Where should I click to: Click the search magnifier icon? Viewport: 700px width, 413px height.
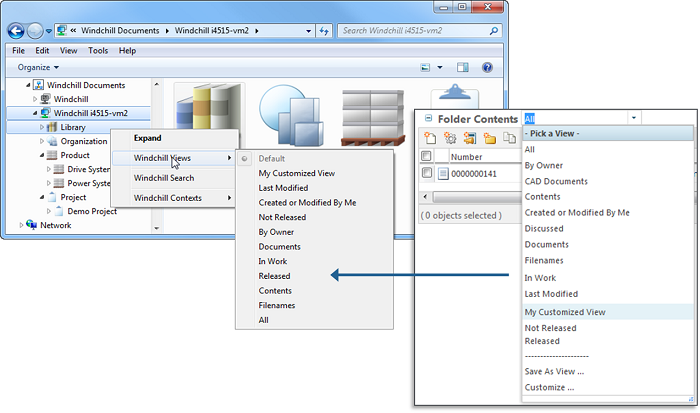click(494, 31)
